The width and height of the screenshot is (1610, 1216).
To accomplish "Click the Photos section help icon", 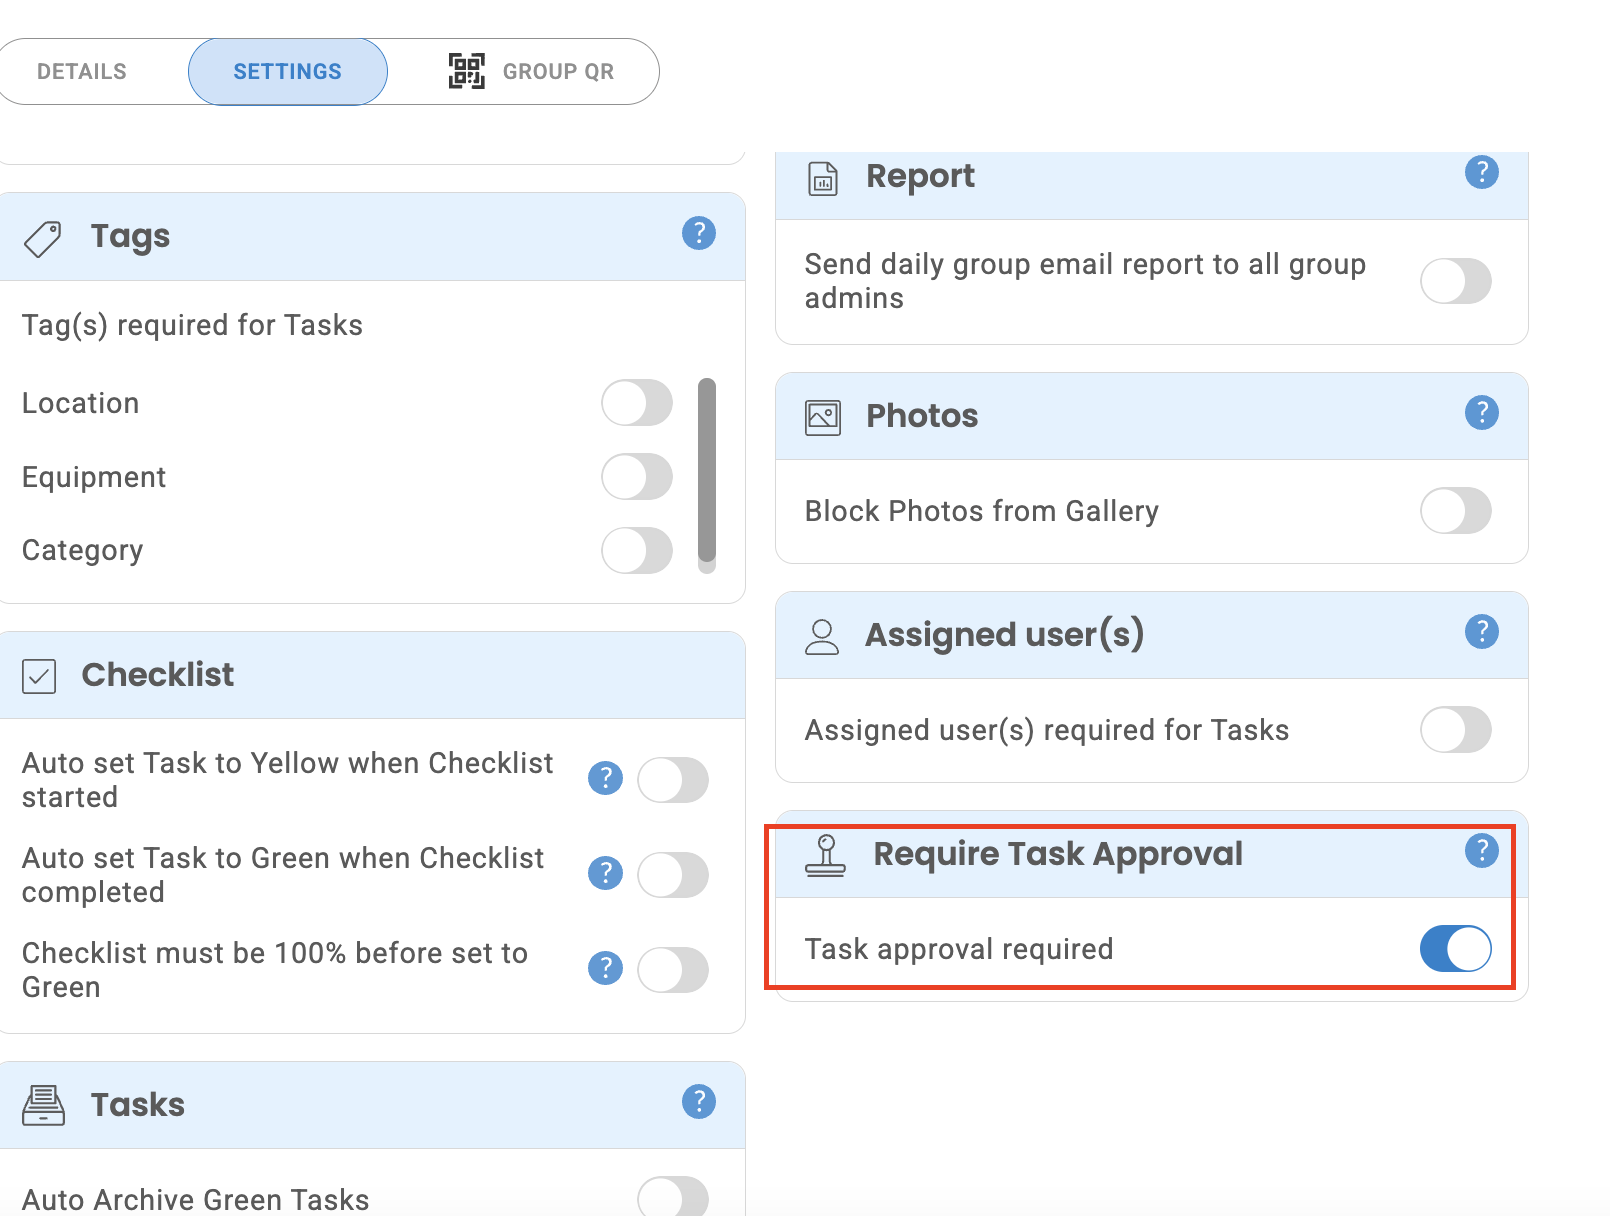I will (x=1481, y=412).
